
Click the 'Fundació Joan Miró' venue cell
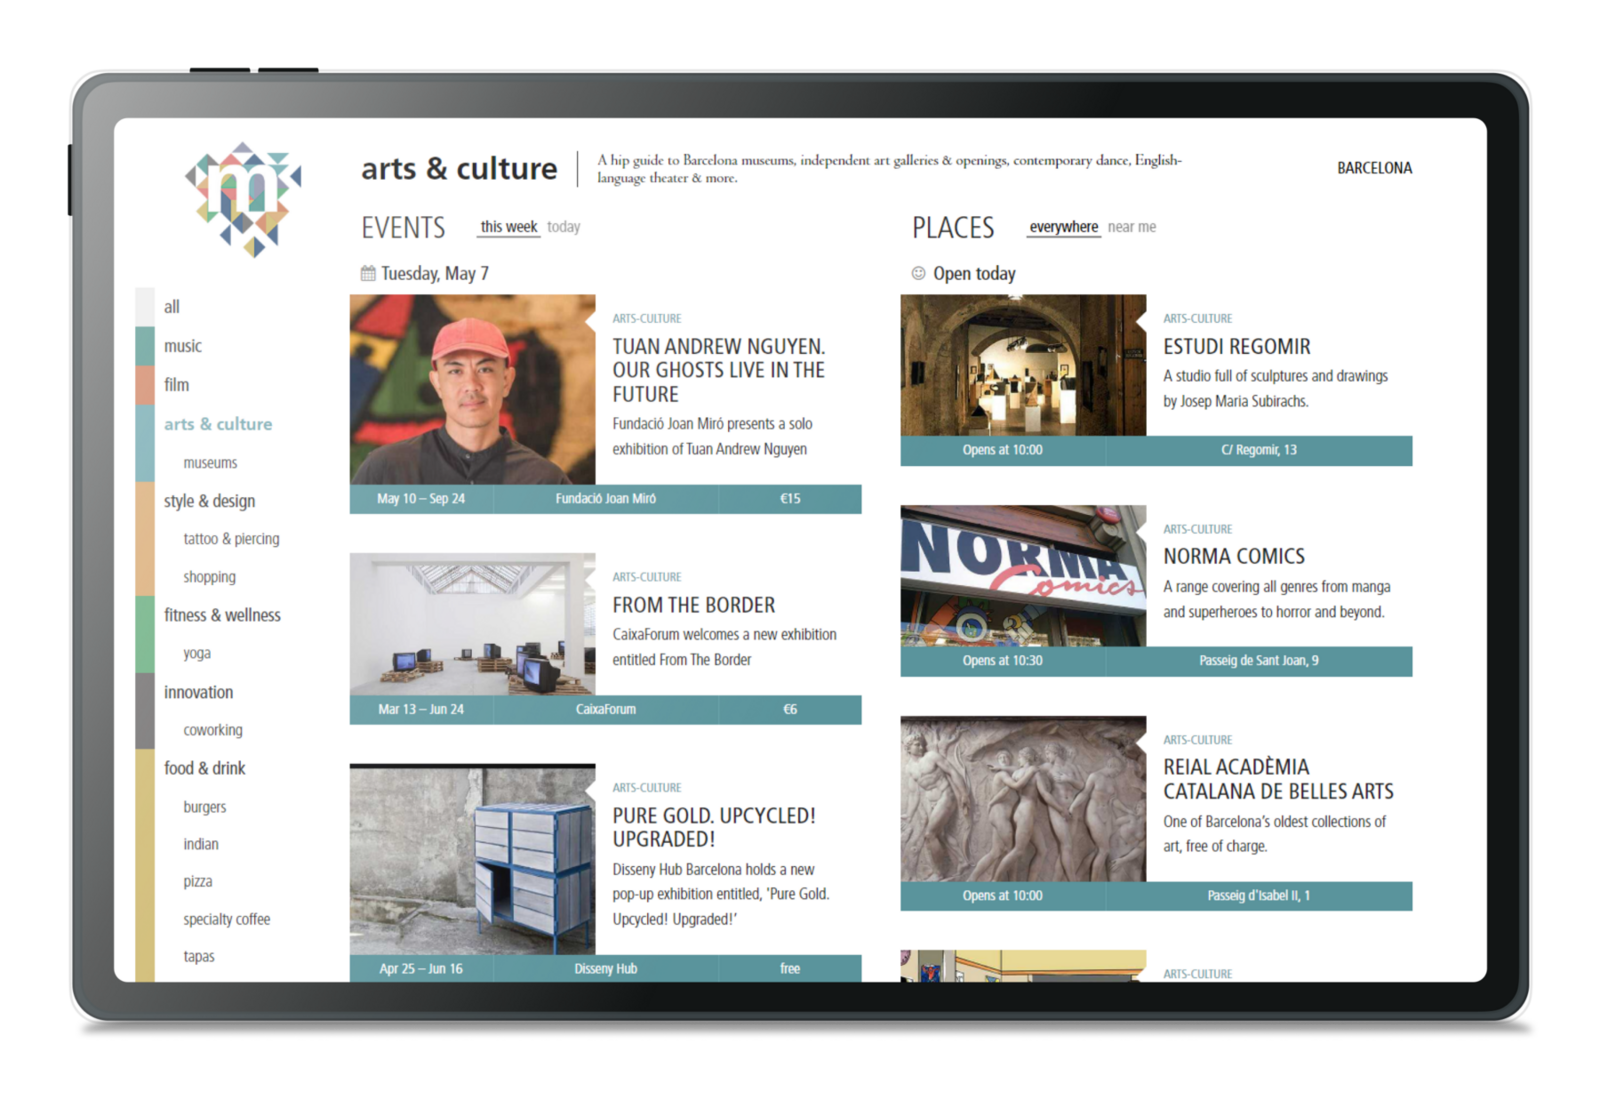[x=606, y=498]
